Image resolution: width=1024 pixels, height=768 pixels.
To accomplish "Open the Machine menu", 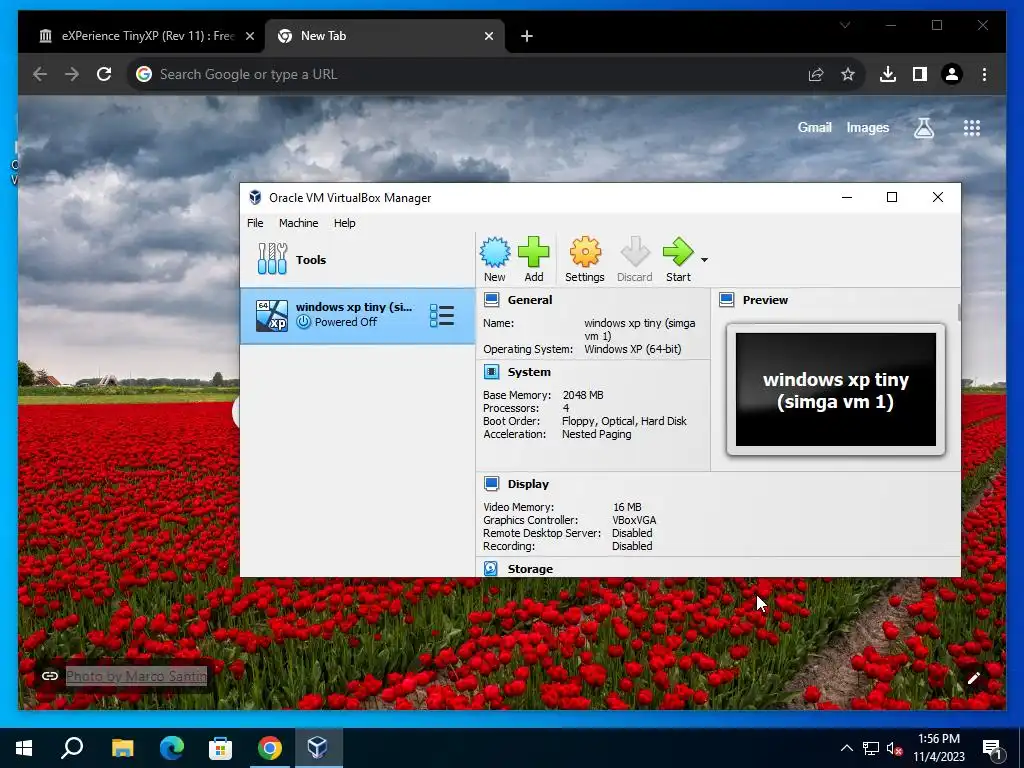I will [298, 223].
